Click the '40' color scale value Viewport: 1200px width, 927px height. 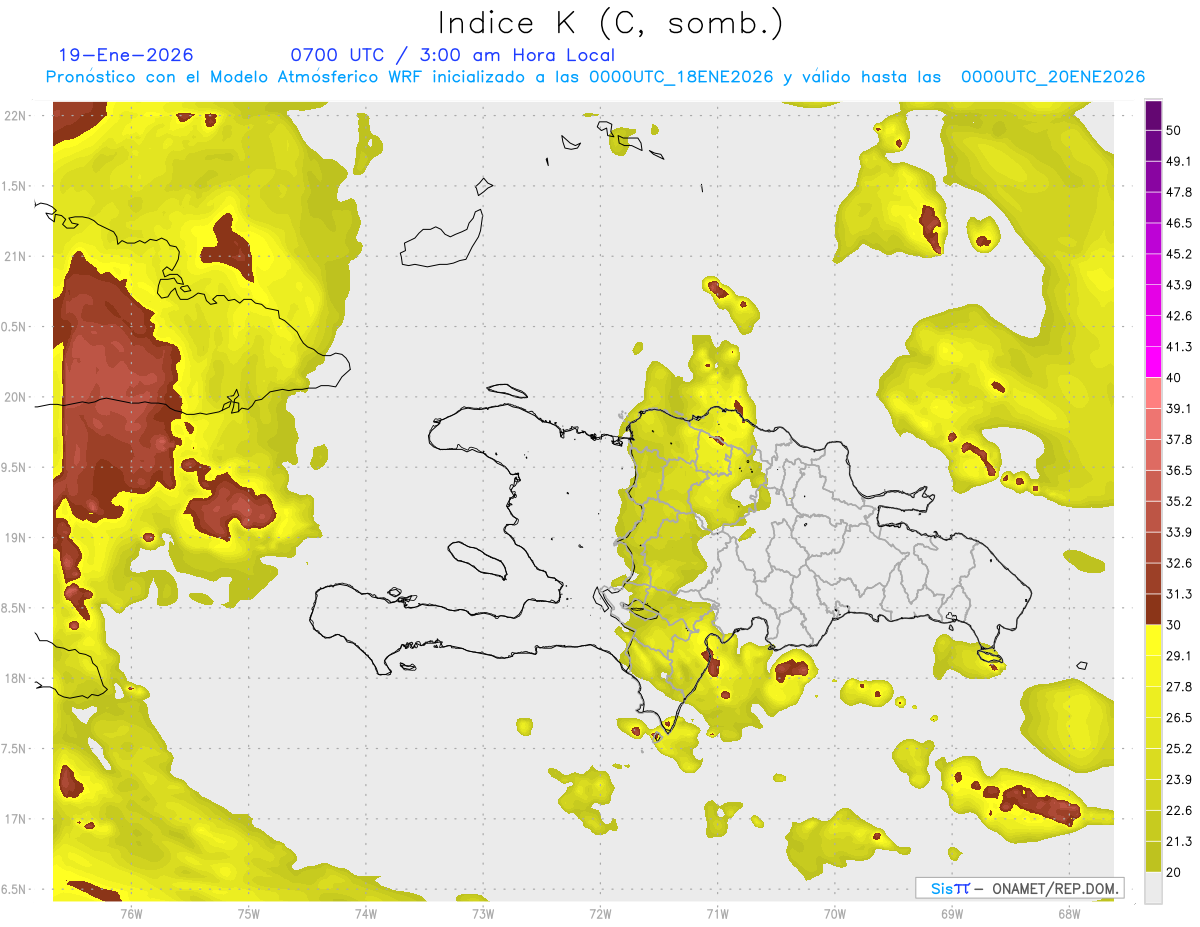(x=1175, y=378)
